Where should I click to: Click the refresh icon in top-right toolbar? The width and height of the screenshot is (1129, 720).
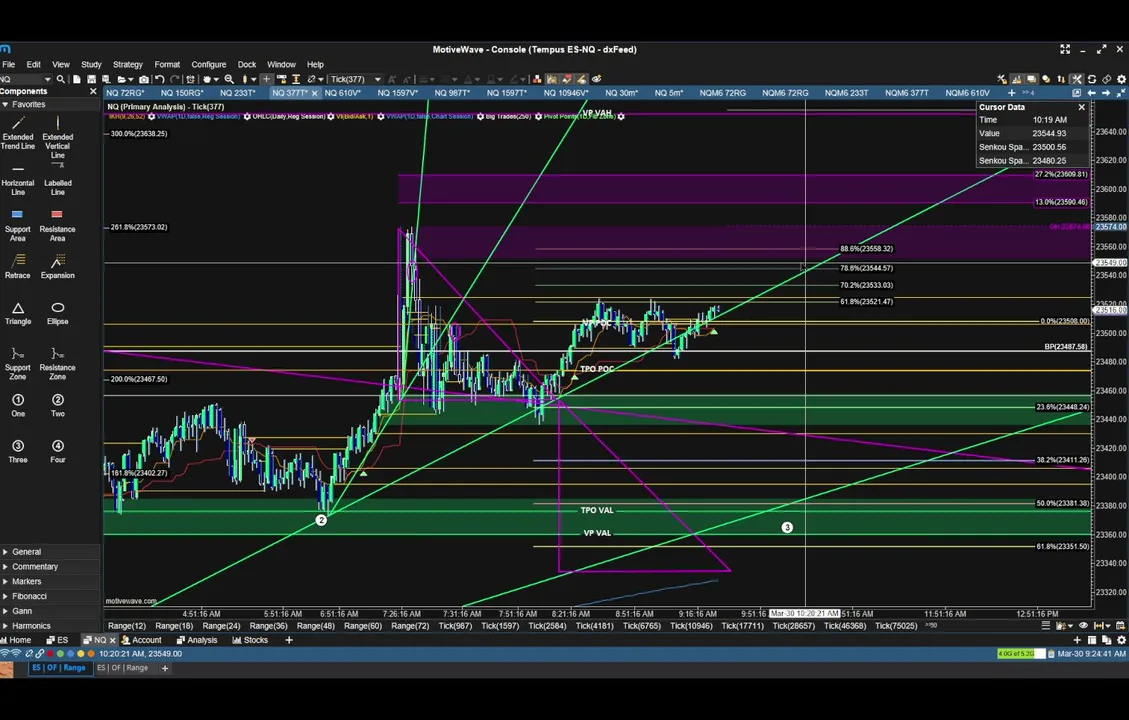tap(1092, 79)
